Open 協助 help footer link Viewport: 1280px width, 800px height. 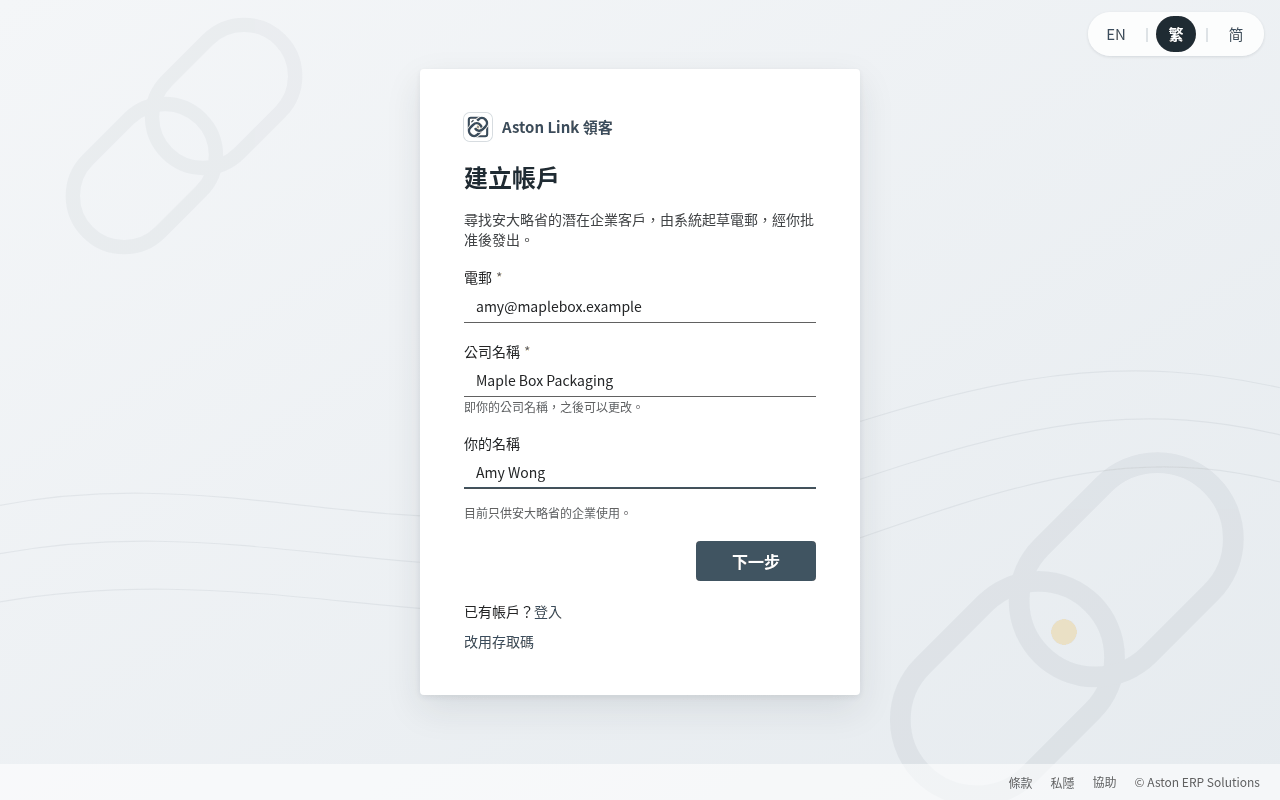pos(1104,783)
